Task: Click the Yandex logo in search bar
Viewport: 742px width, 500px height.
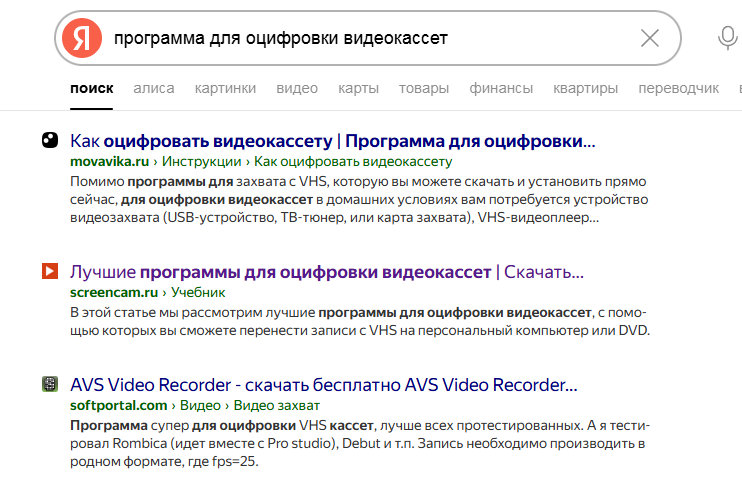Action: [x=82, y=38]
